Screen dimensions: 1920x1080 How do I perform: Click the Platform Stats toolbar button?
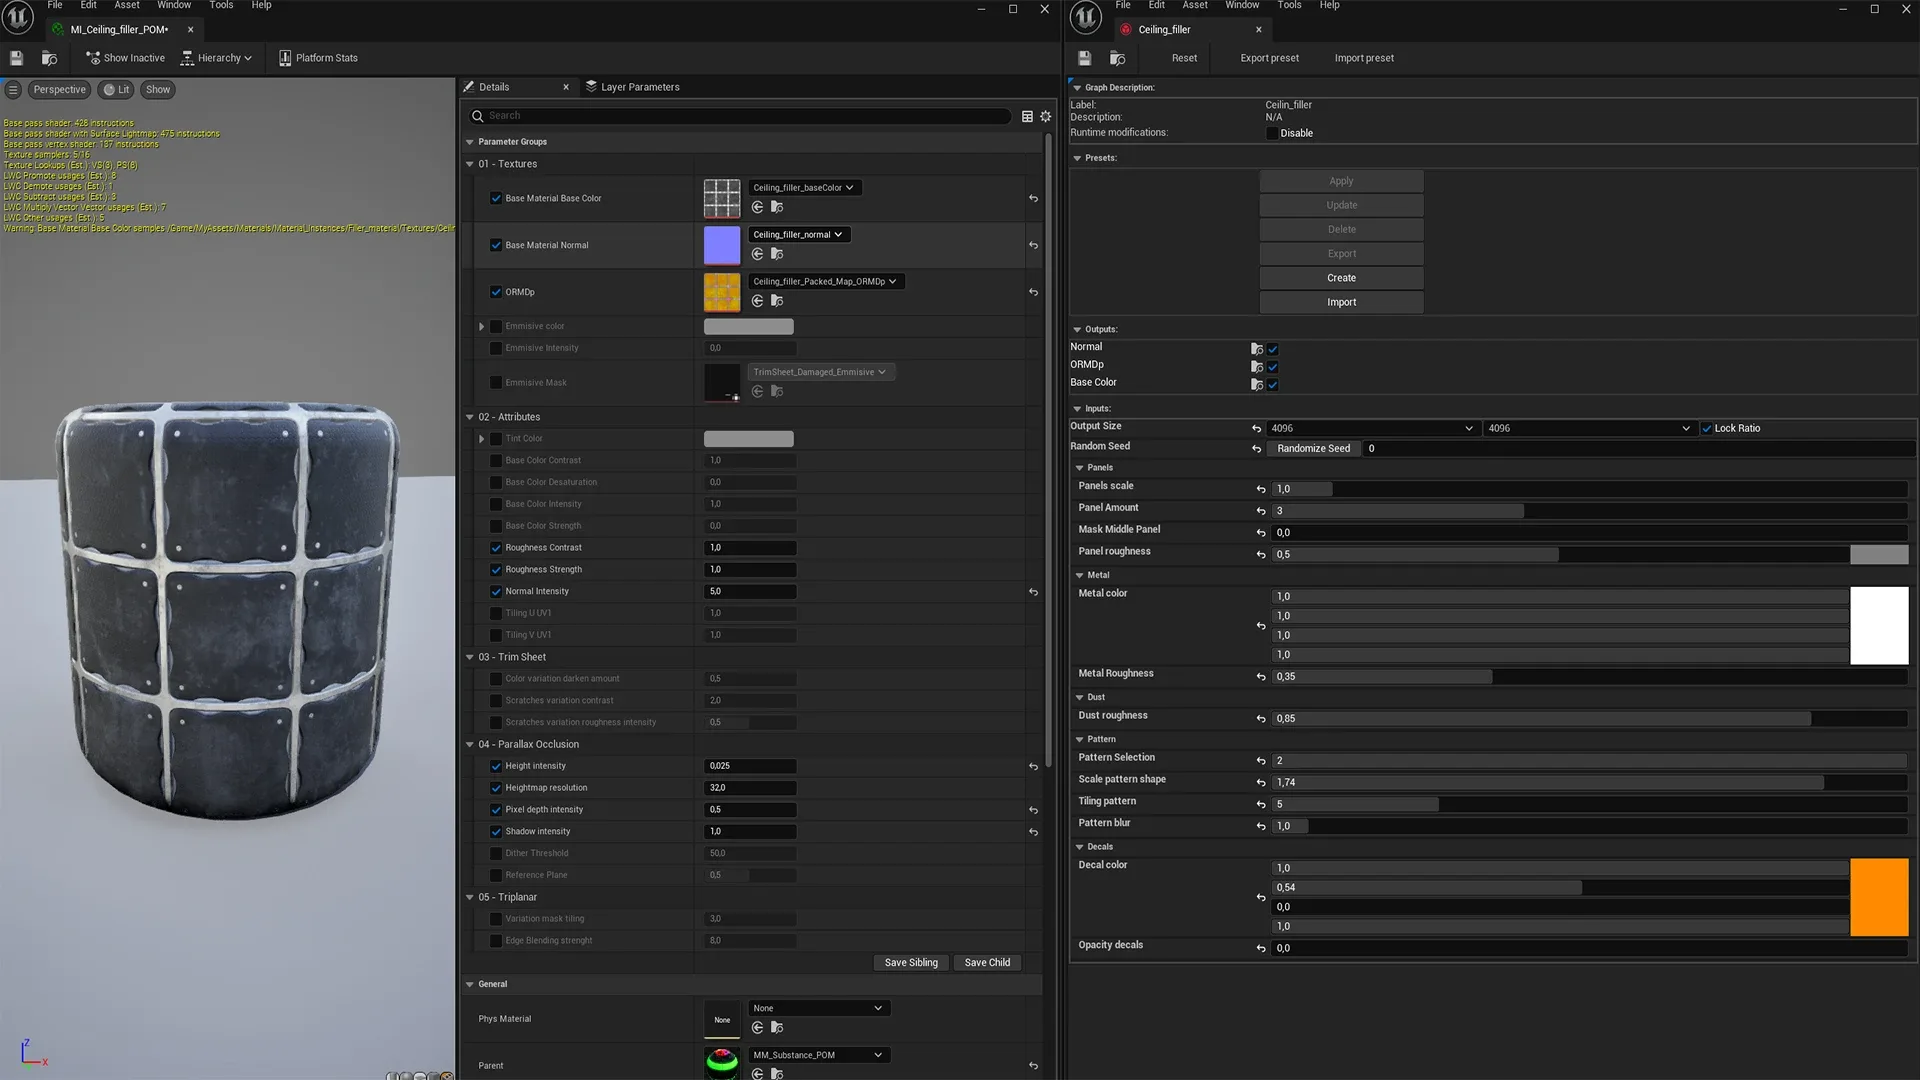pos(318,58)
